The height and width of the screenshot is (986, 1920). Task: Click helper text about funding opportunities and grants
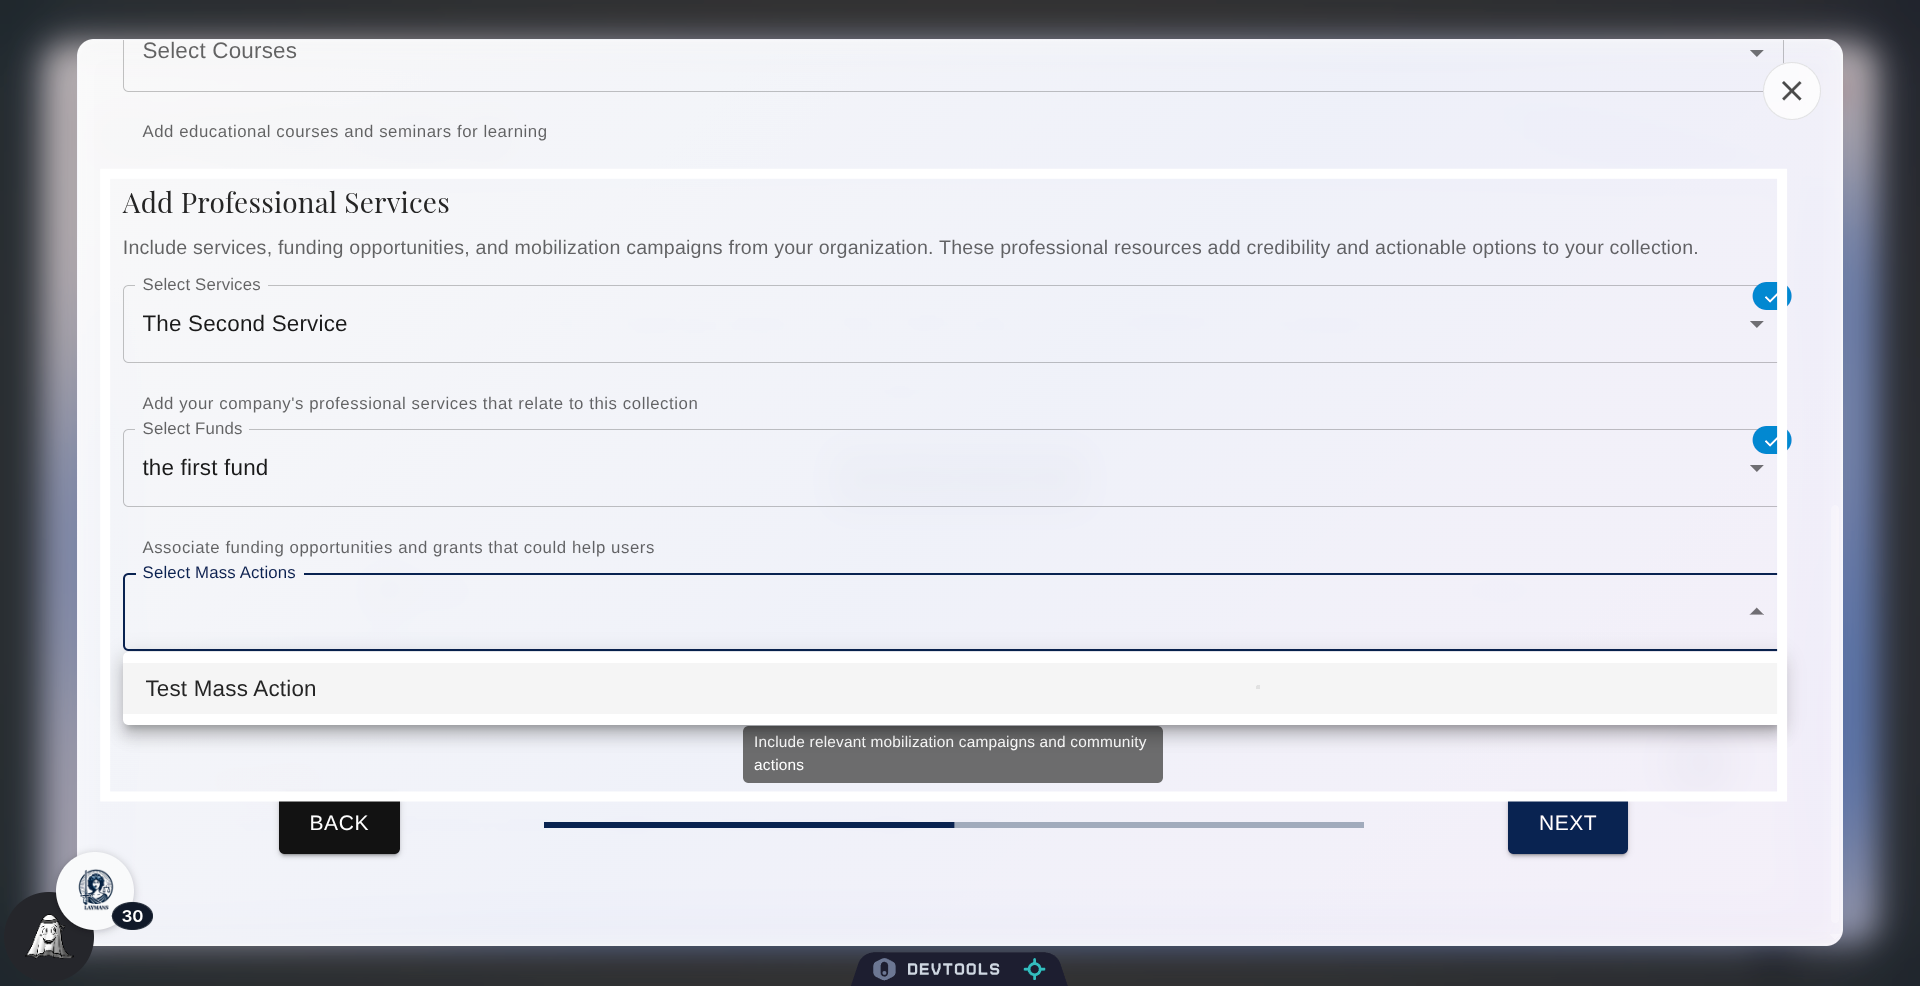tap(398, 548)
